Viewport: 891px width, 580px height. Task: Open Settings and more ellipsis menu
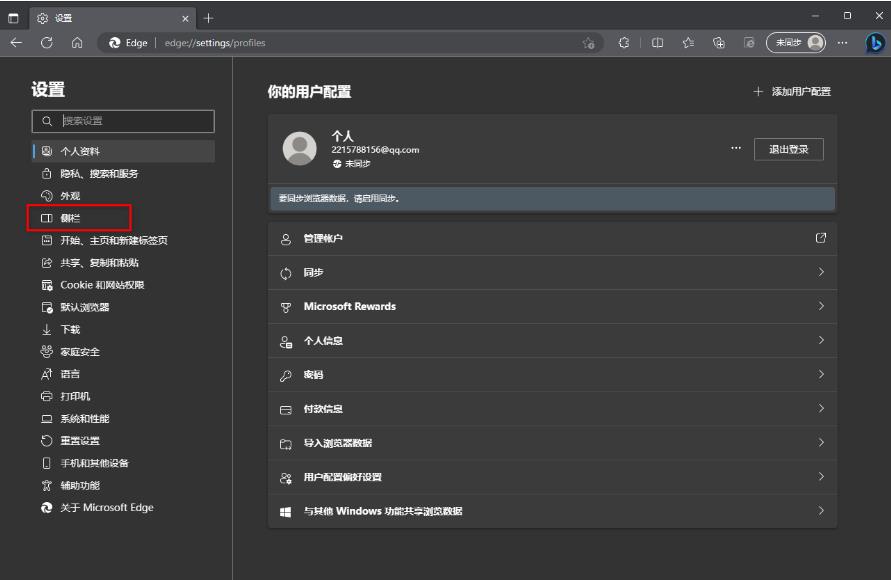[843, 43]
